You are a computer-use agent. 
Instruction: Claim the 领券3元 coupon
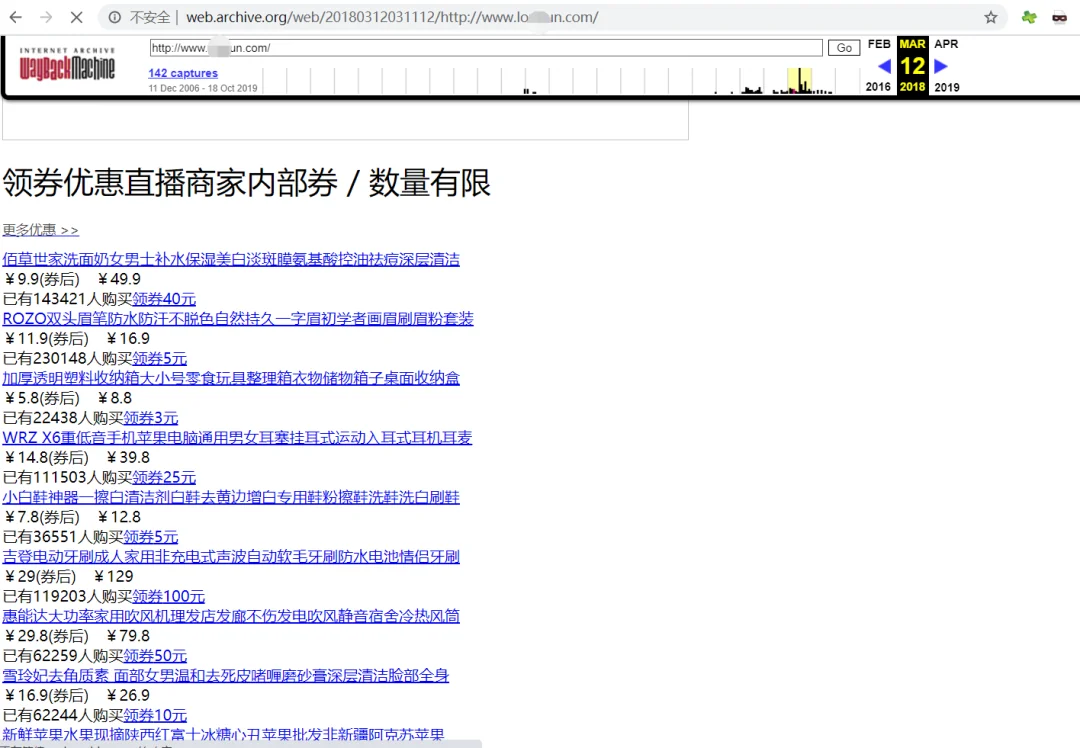click(x=151, y=418)
